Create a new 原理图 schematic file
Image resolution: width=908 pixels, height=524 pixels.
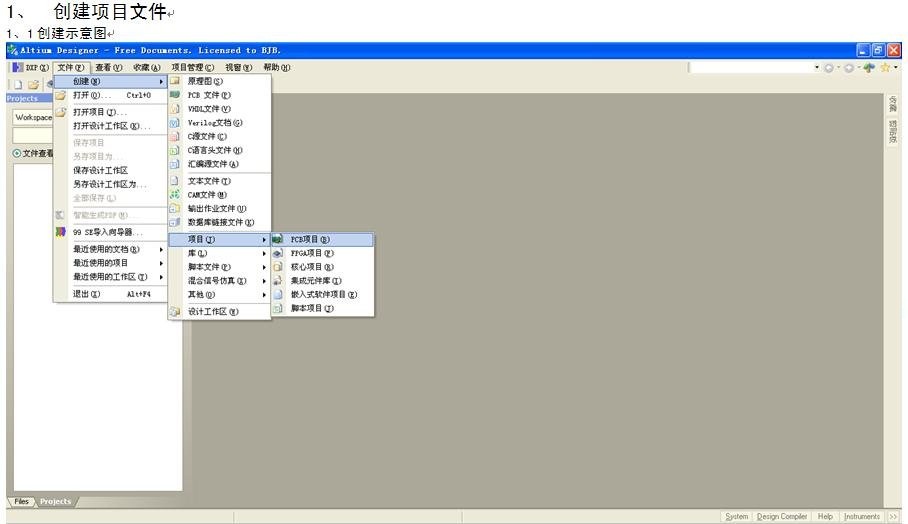click(219, 82)
